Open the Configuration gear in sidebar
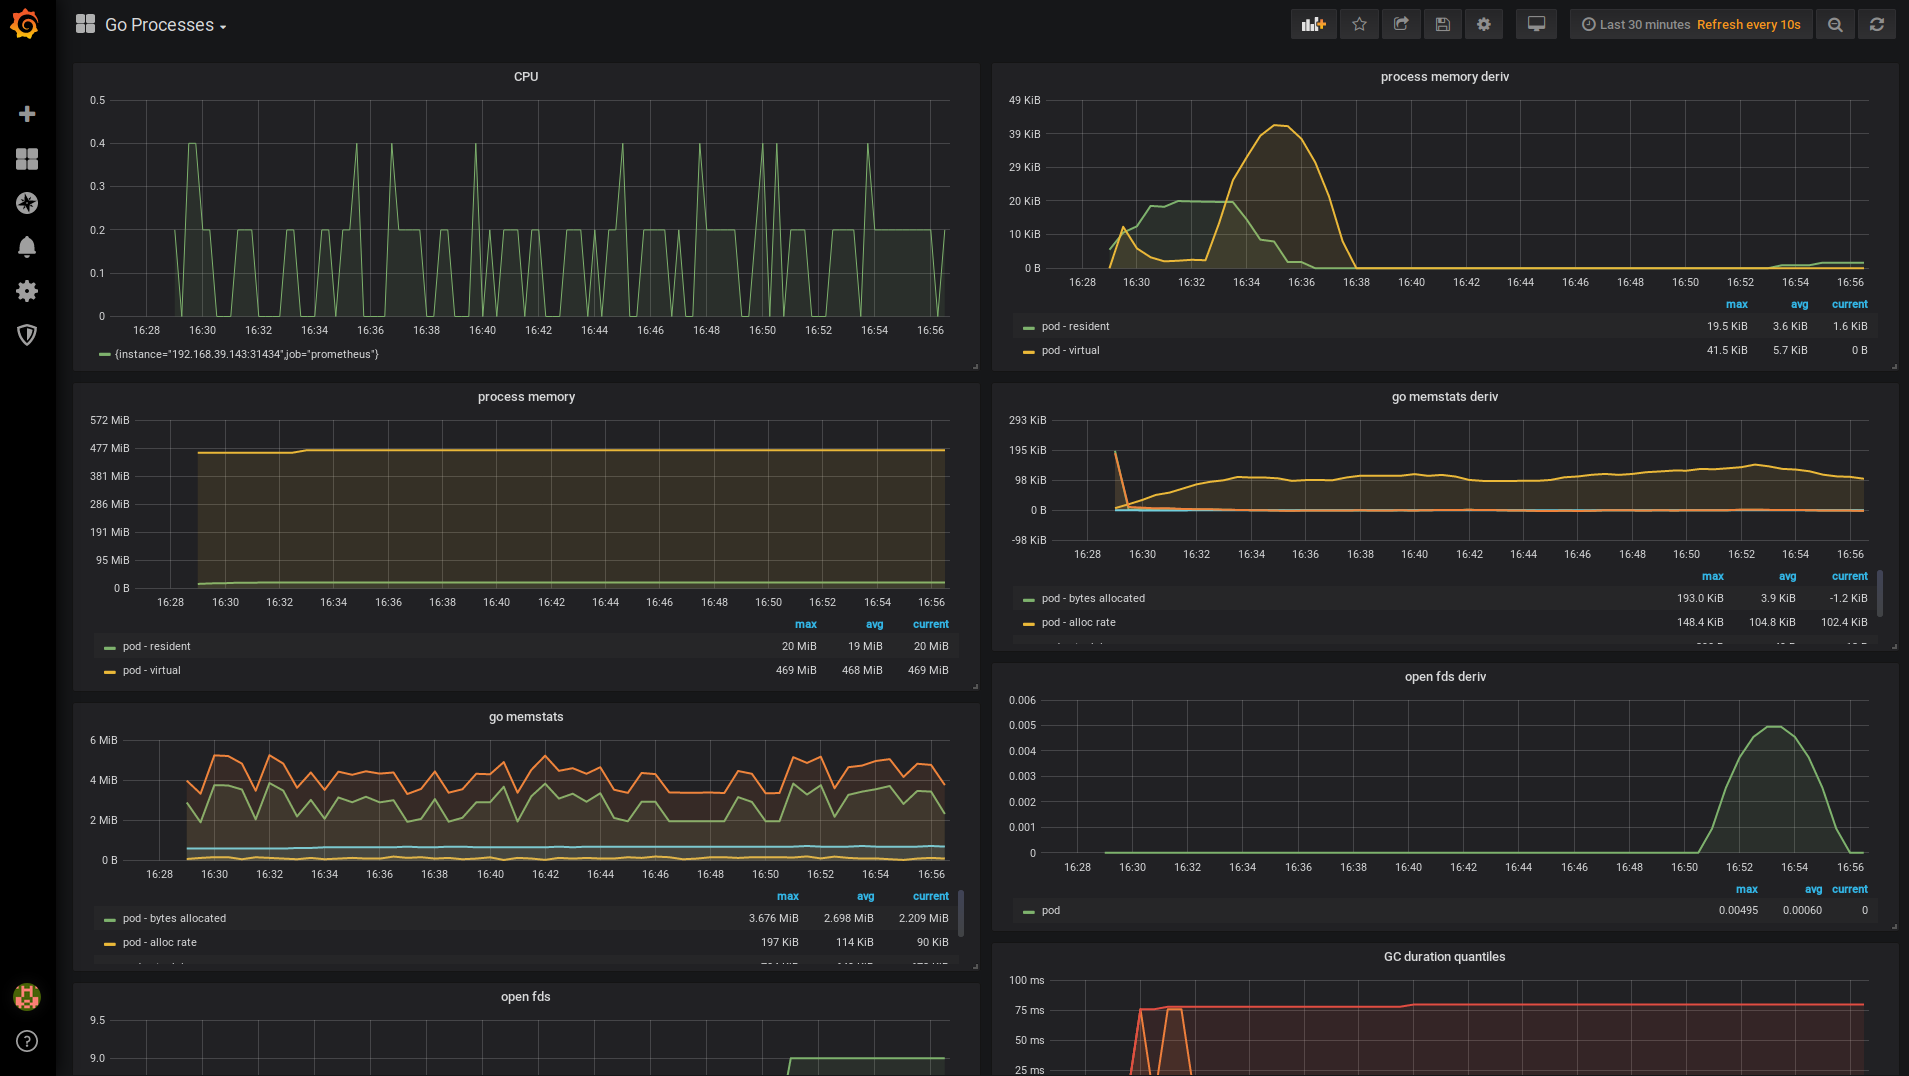 click(27, 291)
